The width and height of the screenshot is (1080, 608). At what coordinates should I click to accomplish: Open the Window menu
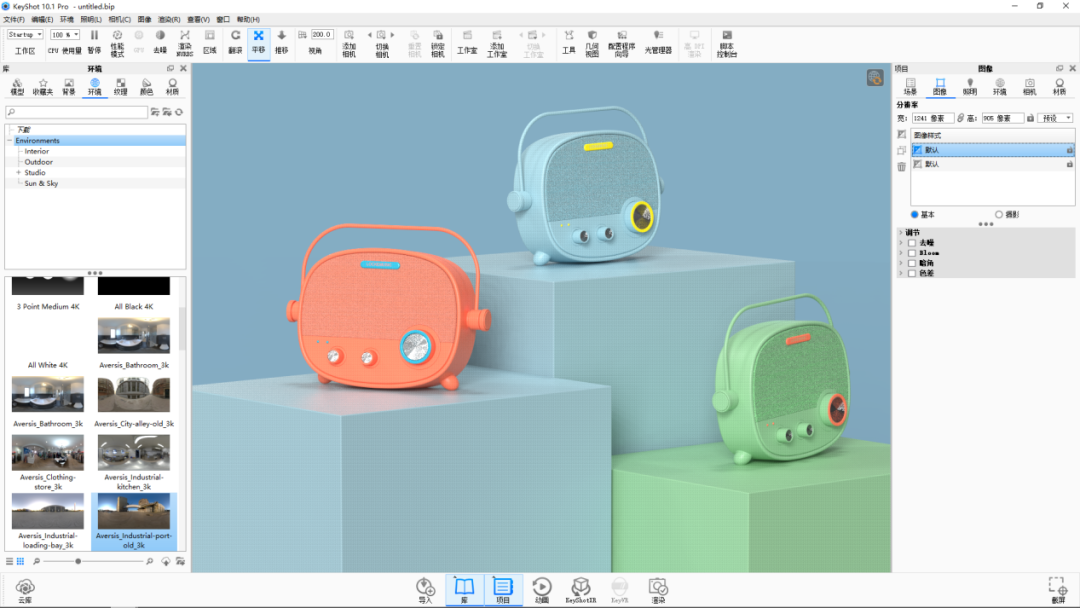(223, 19)
